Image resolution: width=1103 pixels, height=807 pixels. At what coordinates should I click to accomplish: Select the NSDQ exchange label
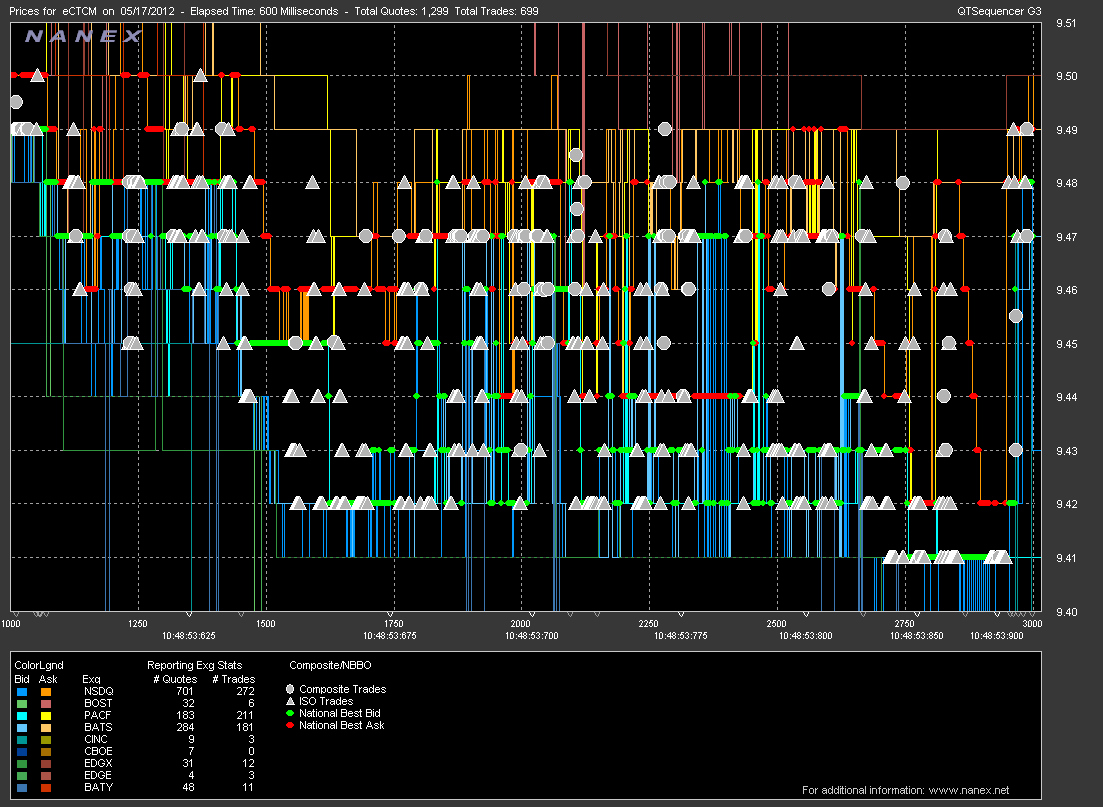pyautogui.click(x=98, y=692)
